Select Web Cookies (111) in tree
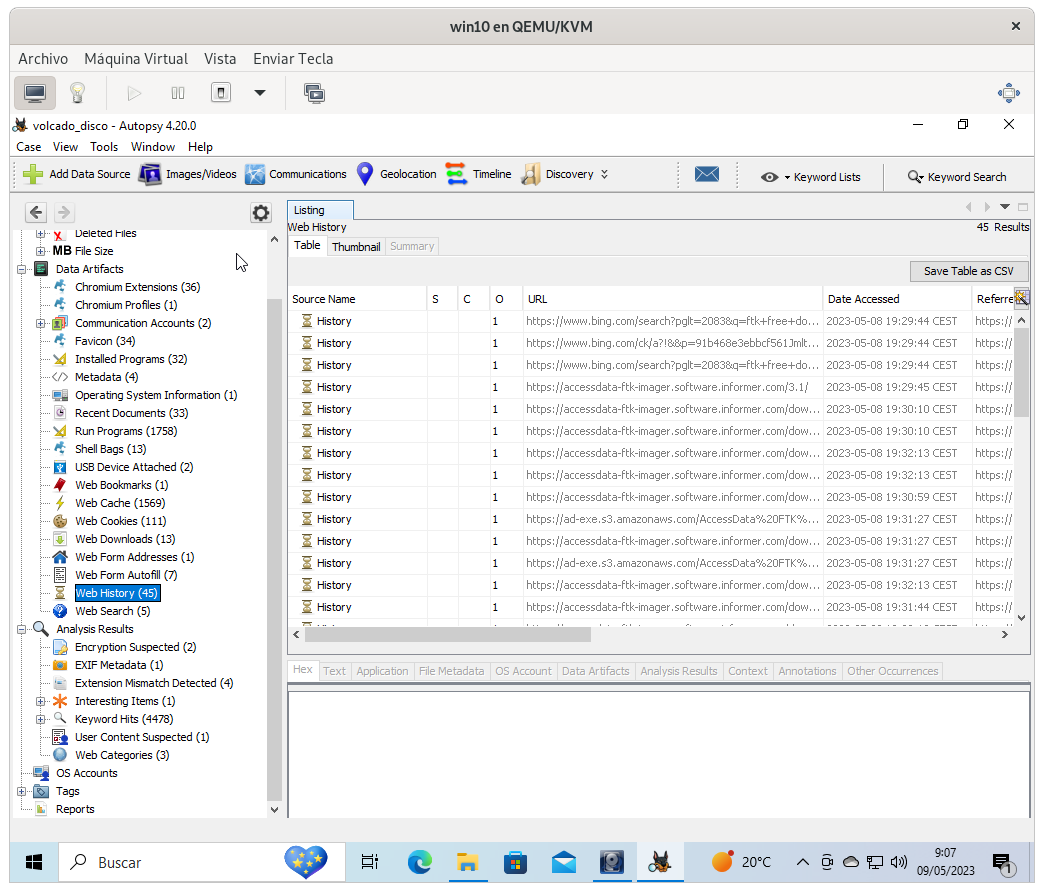The height and width of the screenshot is (892, 1044). pos(120,521)
